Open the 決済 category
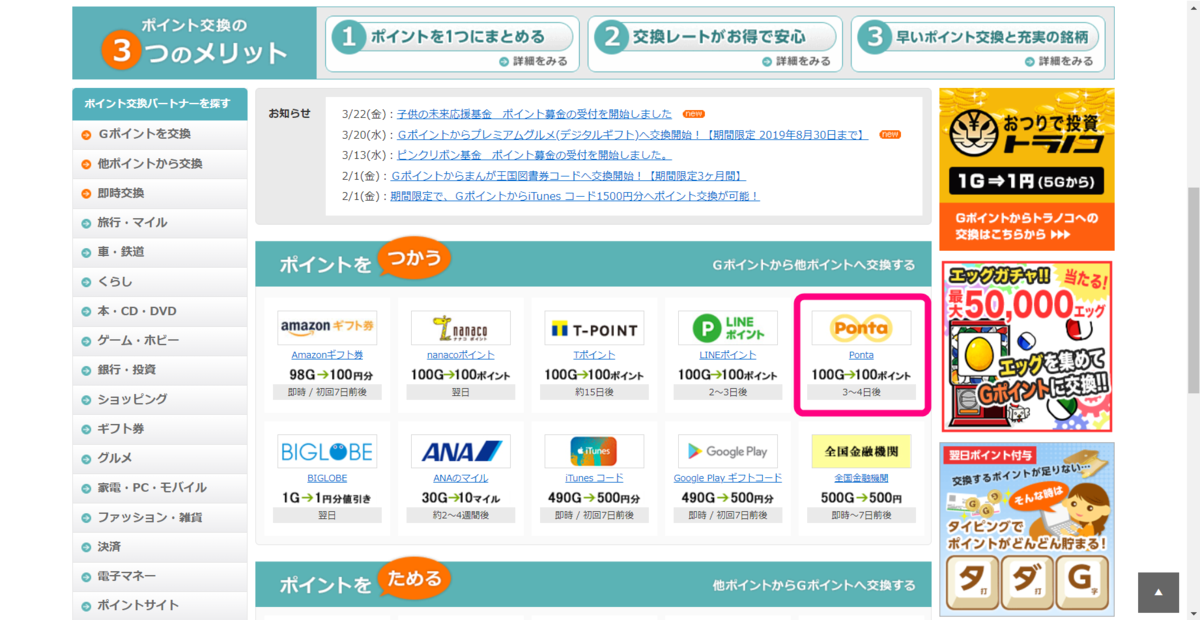 coord(160,547)
